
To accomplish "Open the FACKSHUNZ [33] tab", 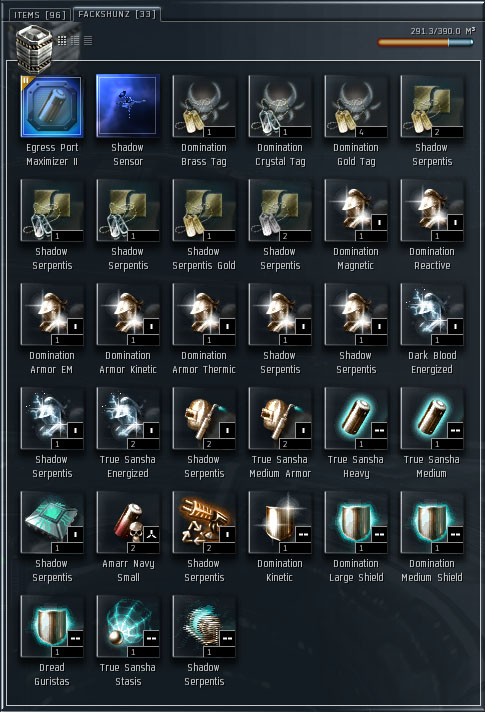I will point(117,14).
